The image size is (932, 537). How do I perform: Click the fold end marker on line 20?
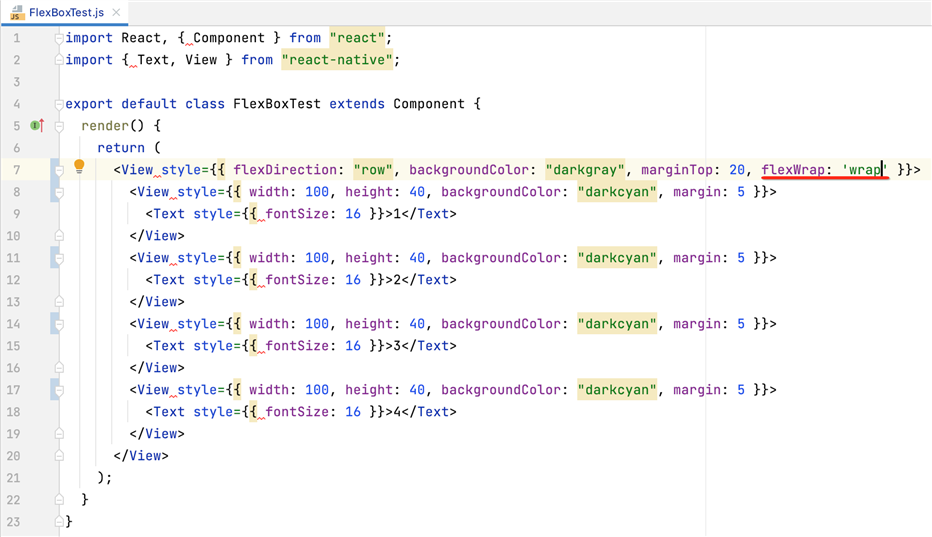pos(60,455)
